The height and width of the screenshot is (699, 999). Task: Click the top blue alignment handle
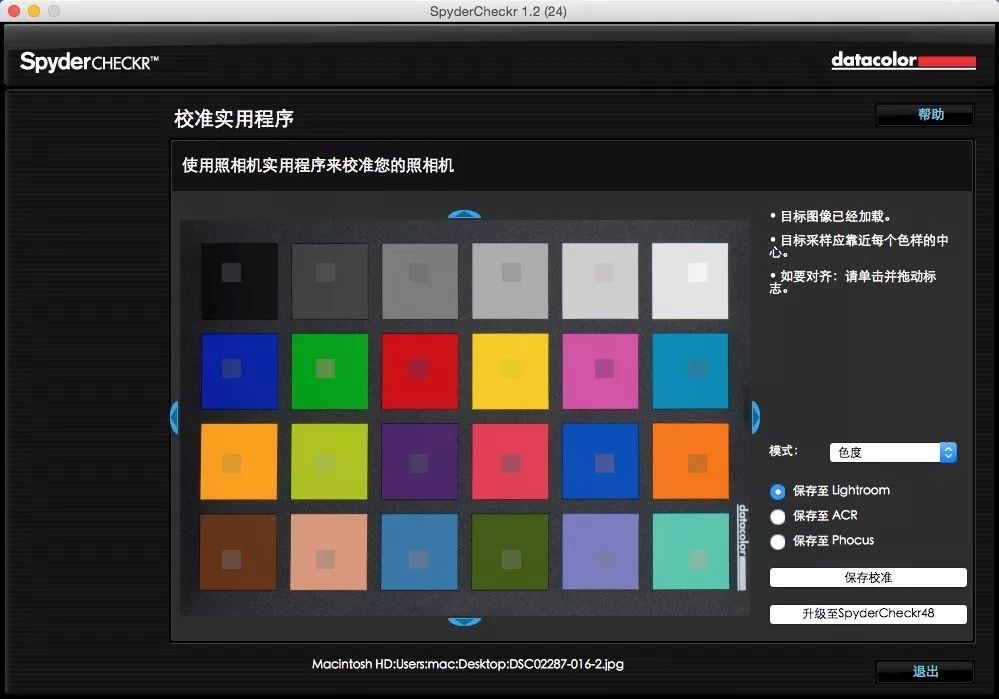[x=464, y=215]
